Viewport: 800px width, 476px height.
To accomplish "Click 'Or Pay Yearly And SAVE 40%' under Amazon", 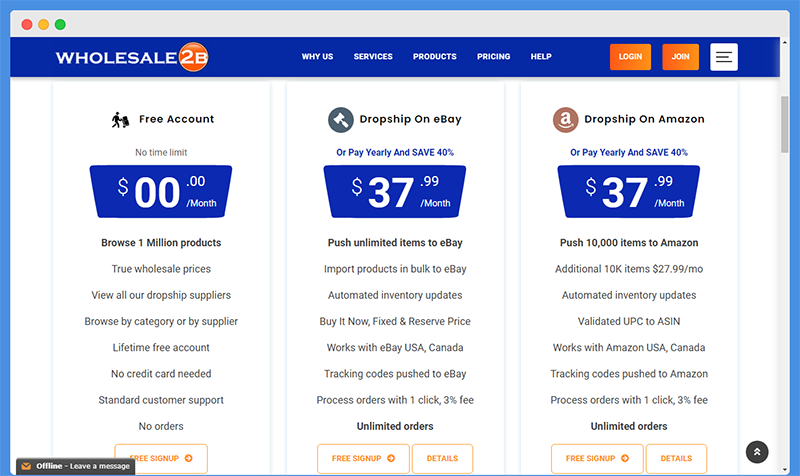I will point(629,153).
